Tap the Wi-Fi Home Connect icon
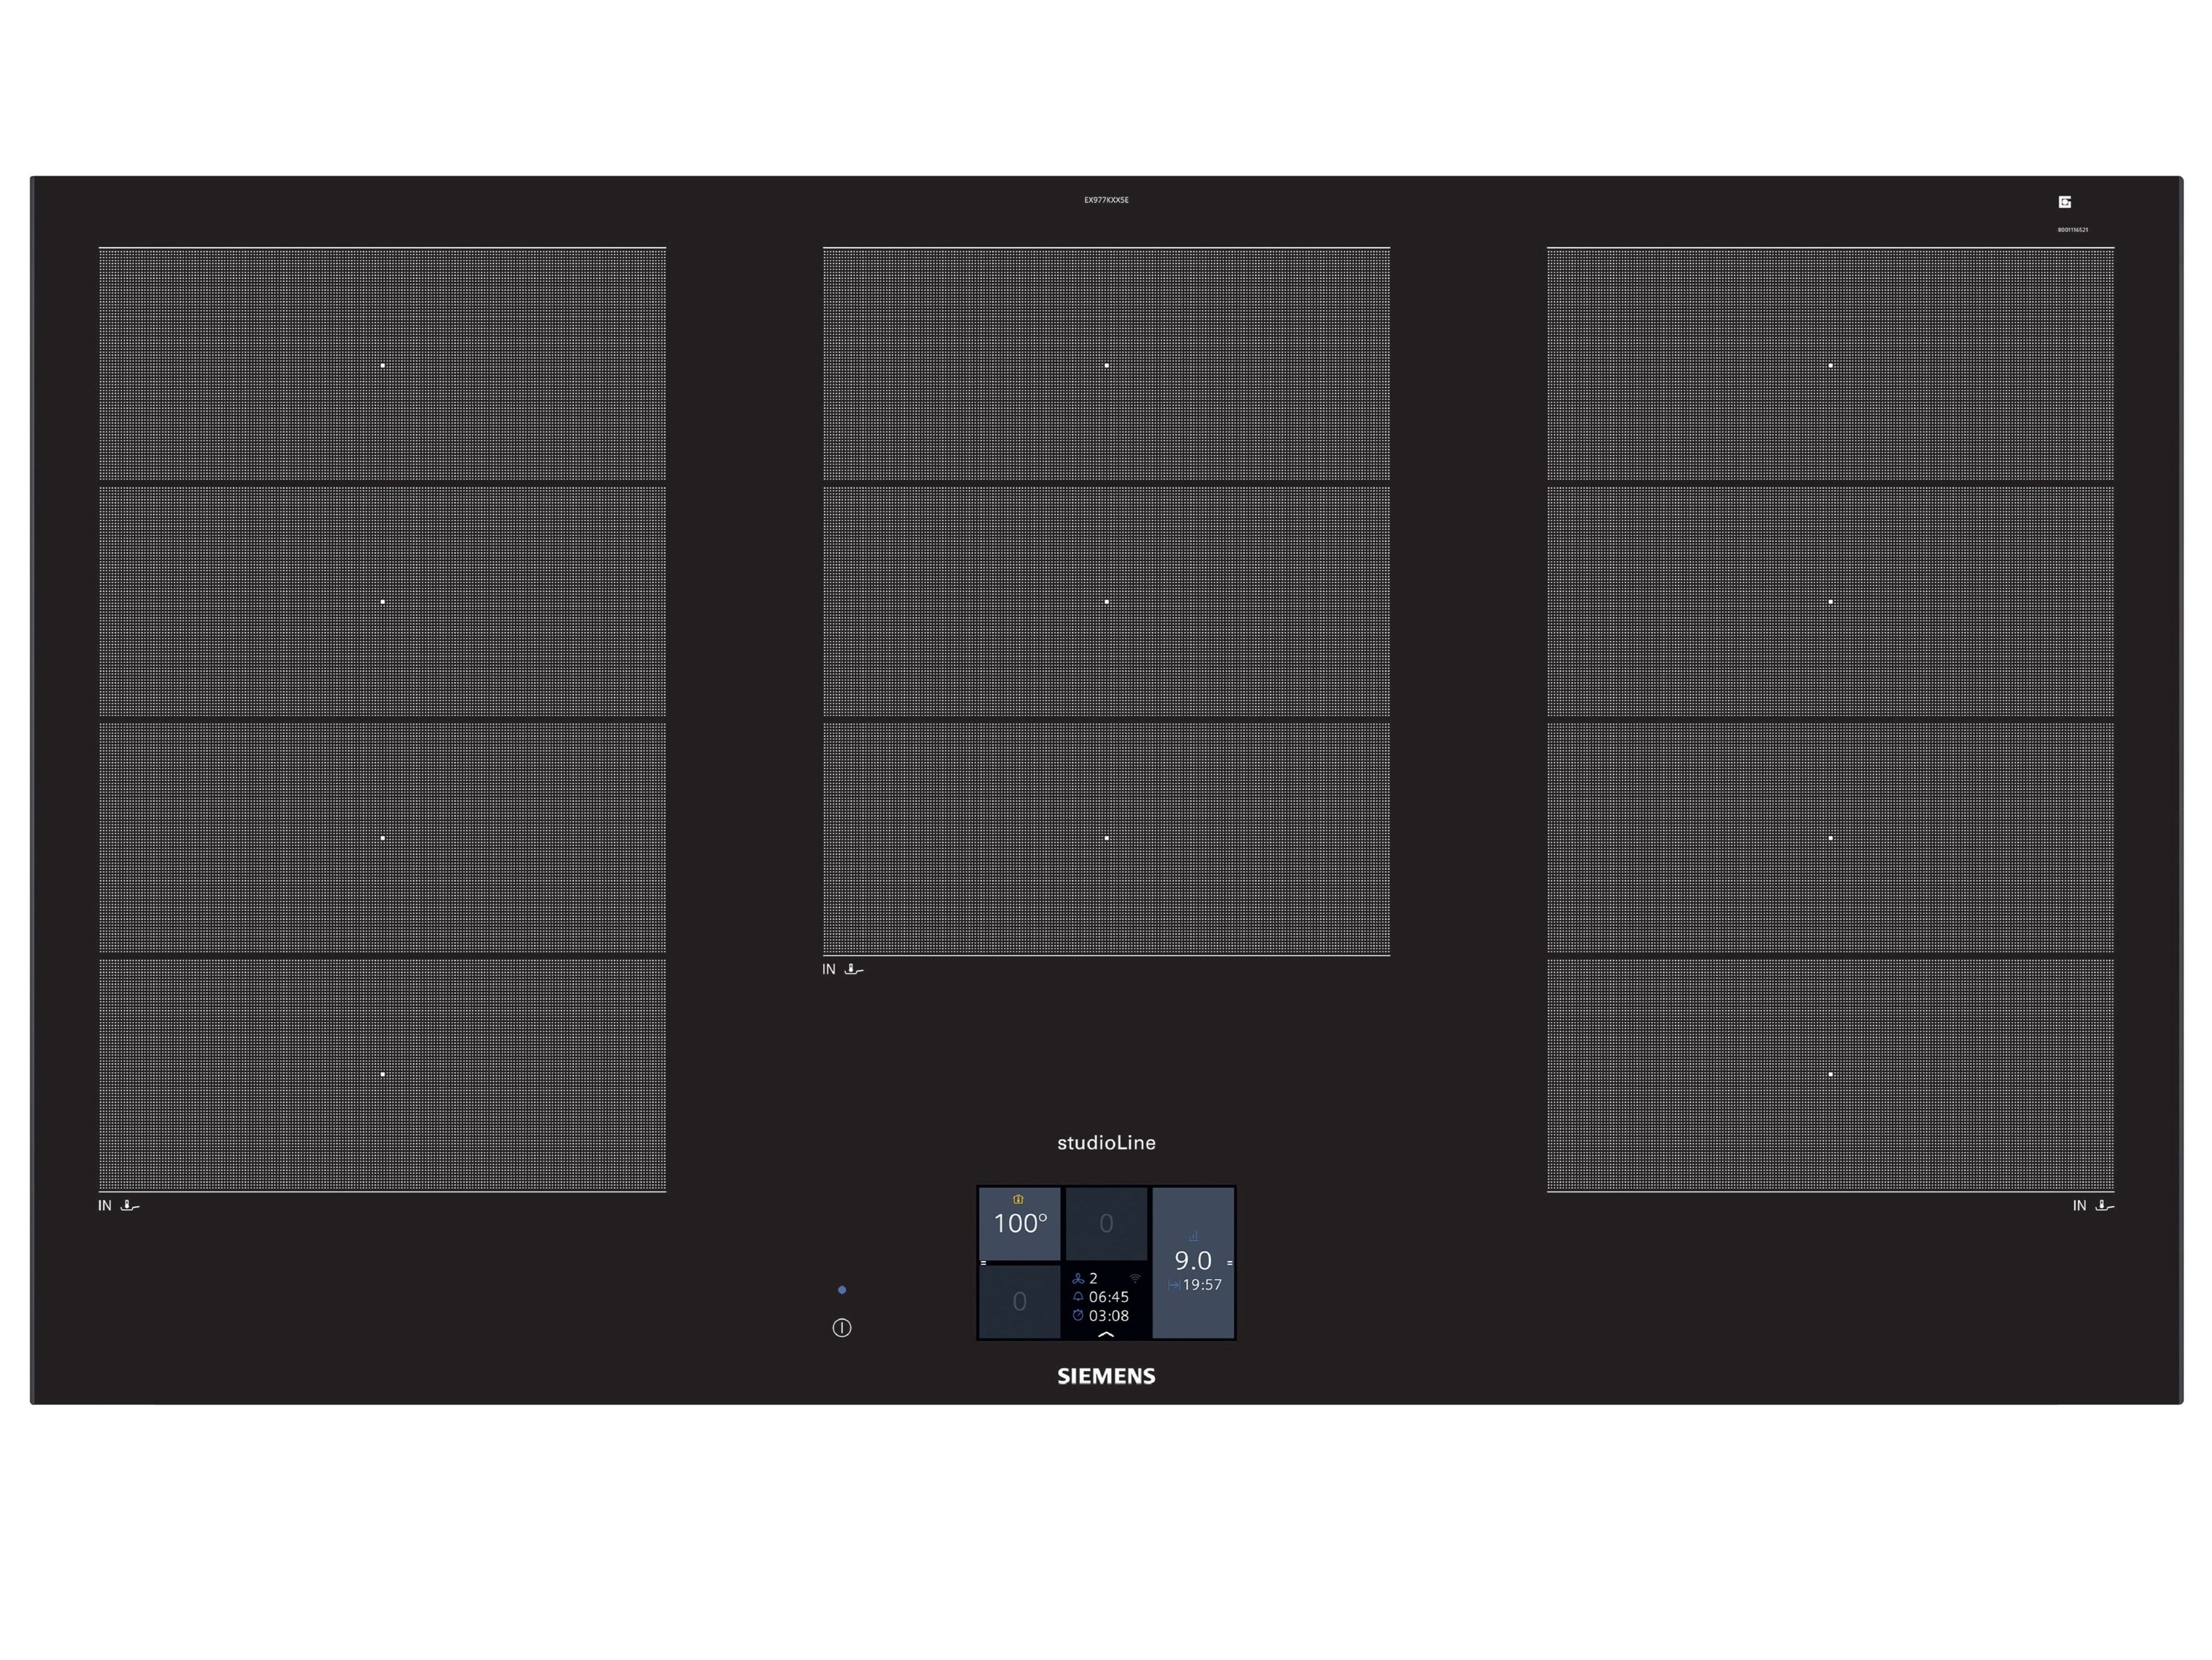Image resolution: width=2212 pixels, height=1660 pixels. pyautogui.click(x=1135, y=1278)
